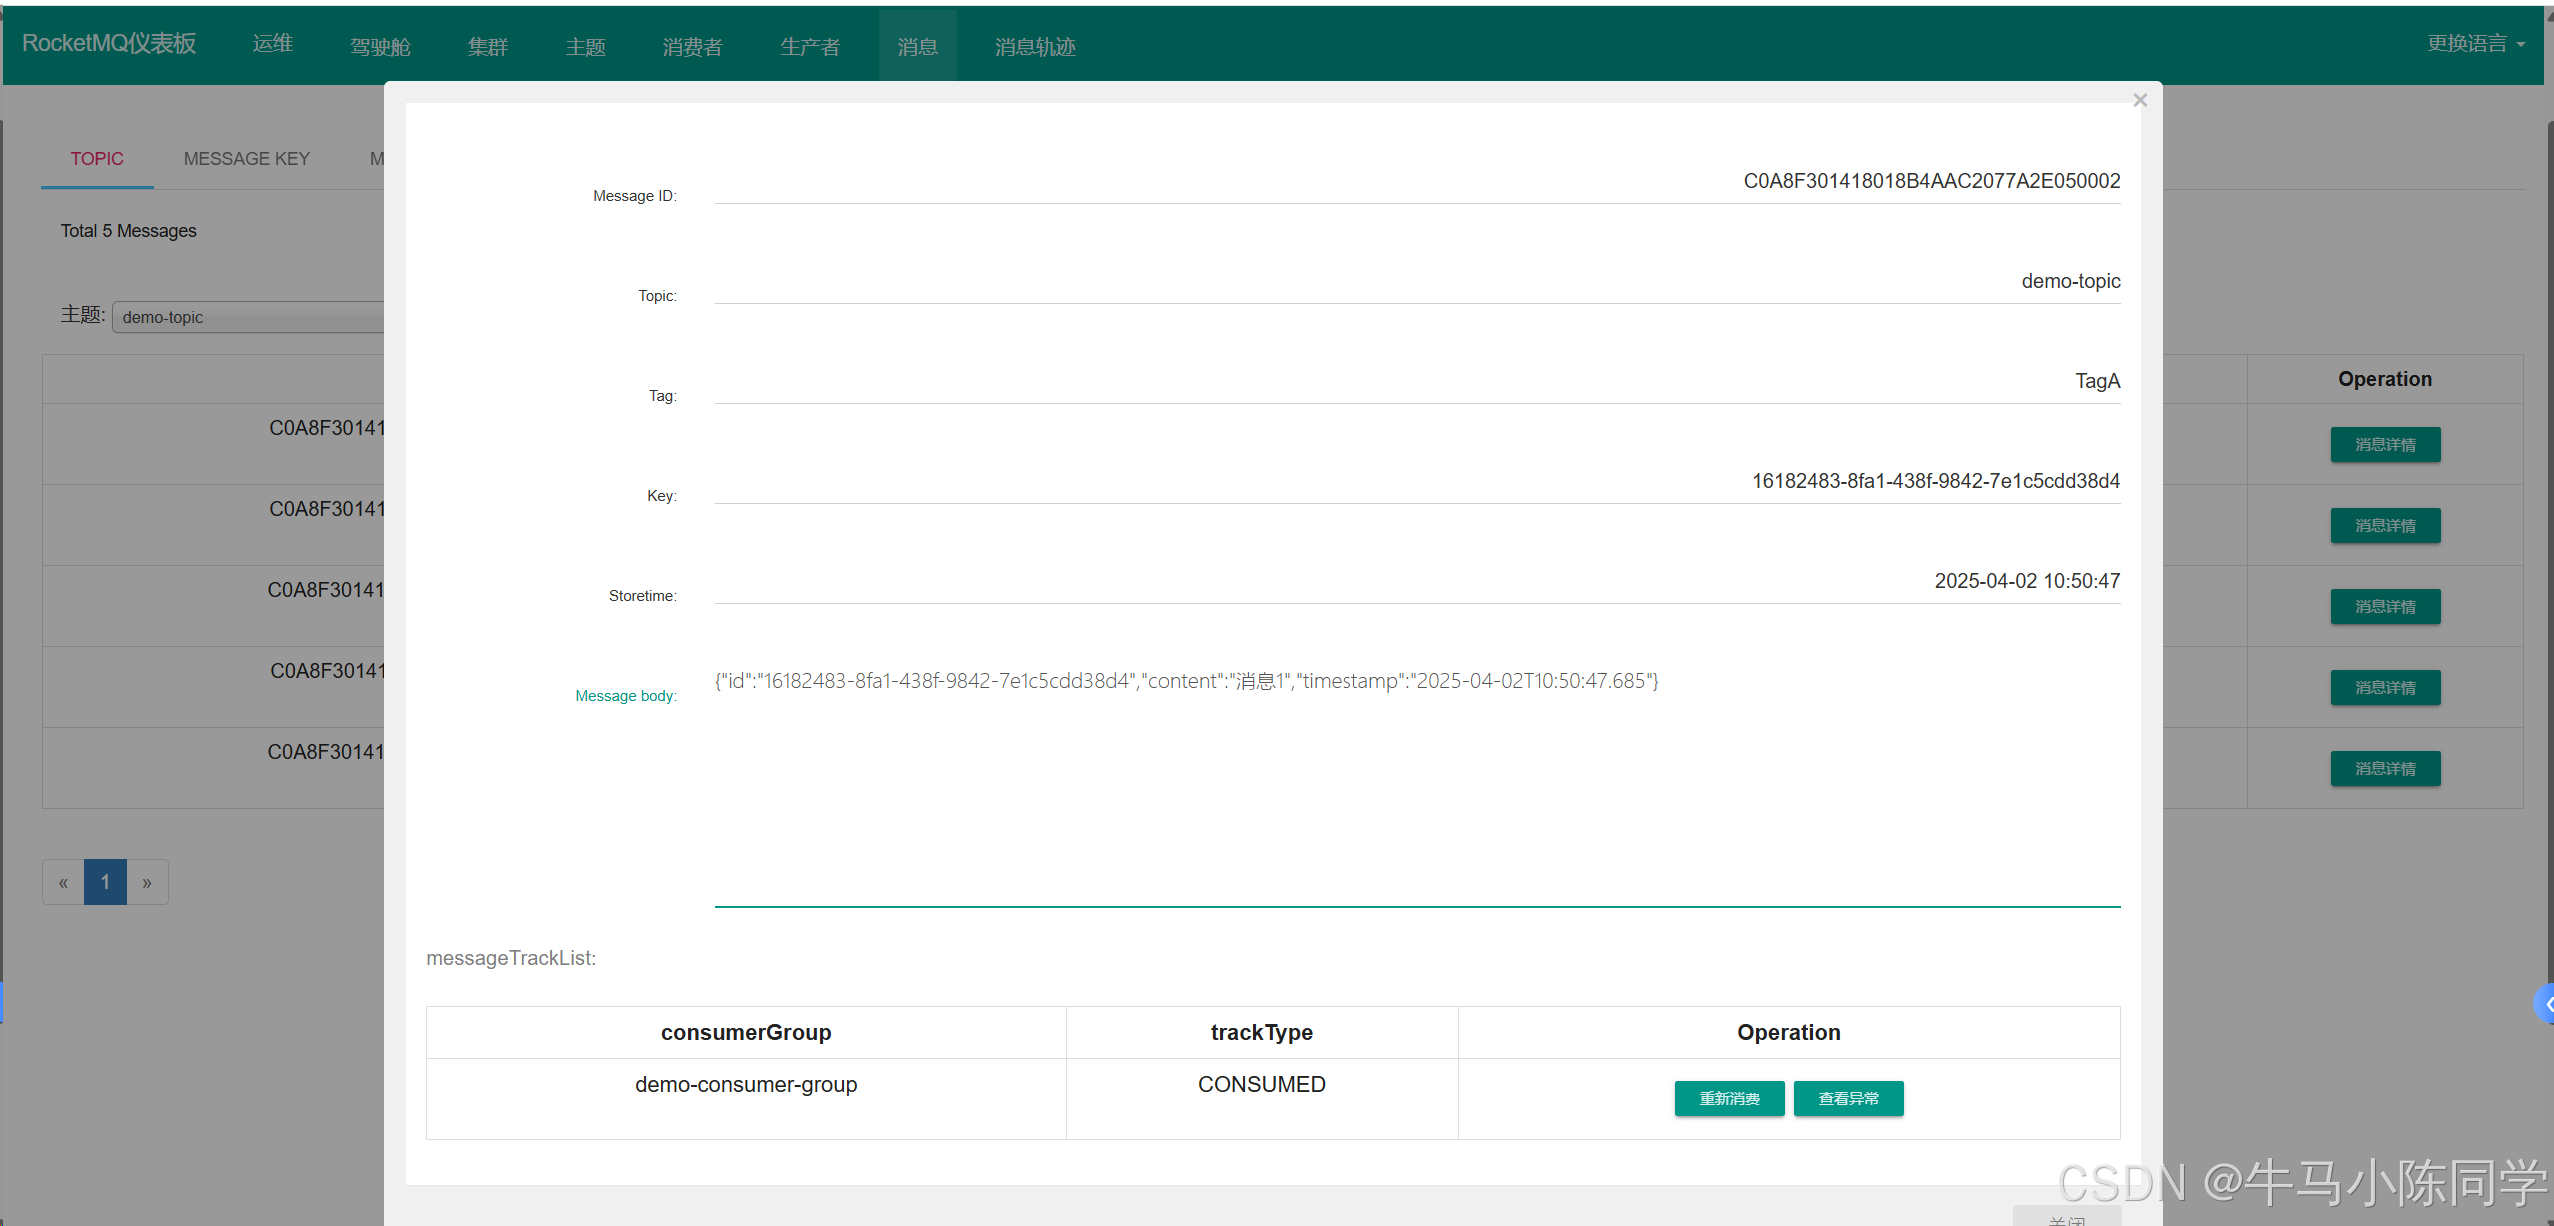
Task: Go to previous page with « arrow
Action: [63, 882]
